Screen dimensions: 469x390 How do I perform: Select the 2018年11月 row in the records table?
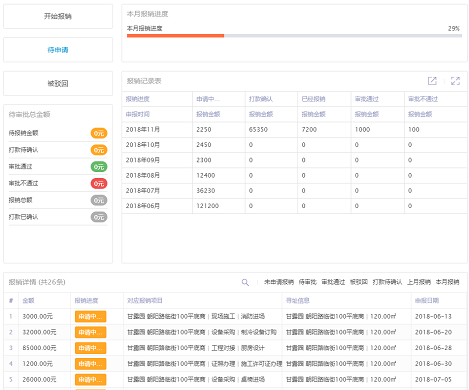tap(294, 130)
